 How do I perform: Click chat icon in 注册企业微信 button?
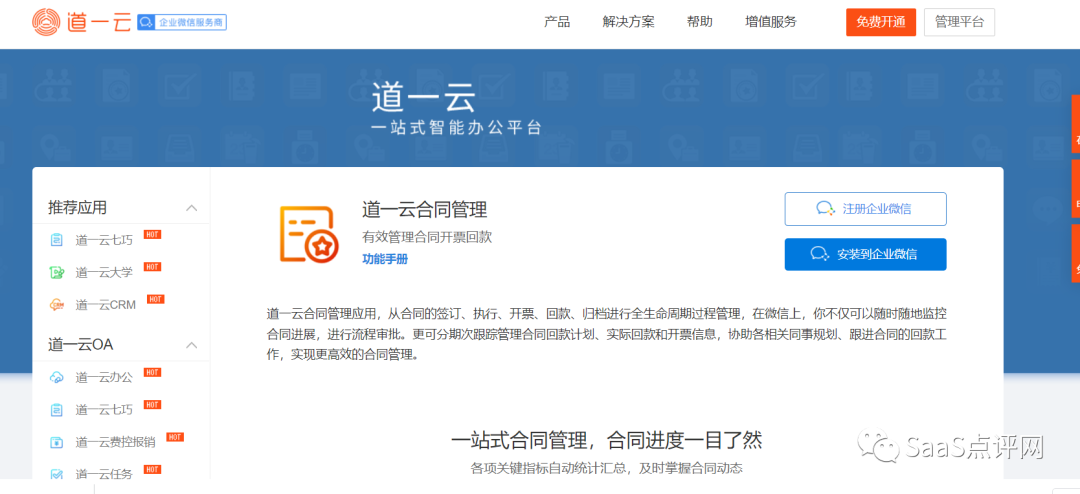pos(825,209)
